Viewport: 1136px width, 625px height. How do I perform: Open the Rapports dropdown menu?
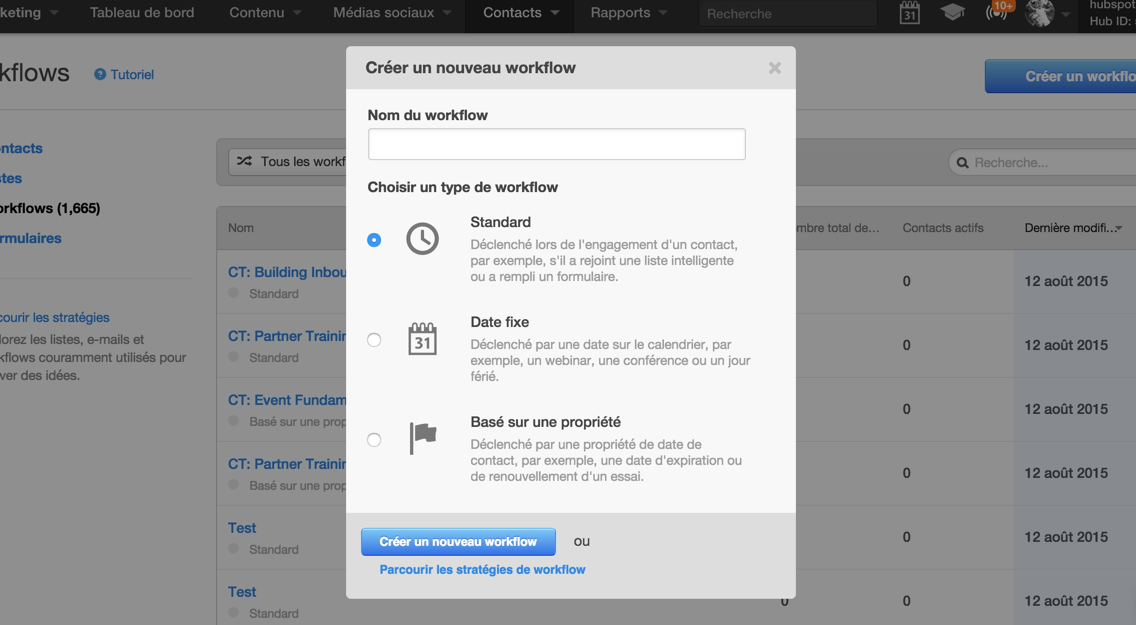point(628,13)
